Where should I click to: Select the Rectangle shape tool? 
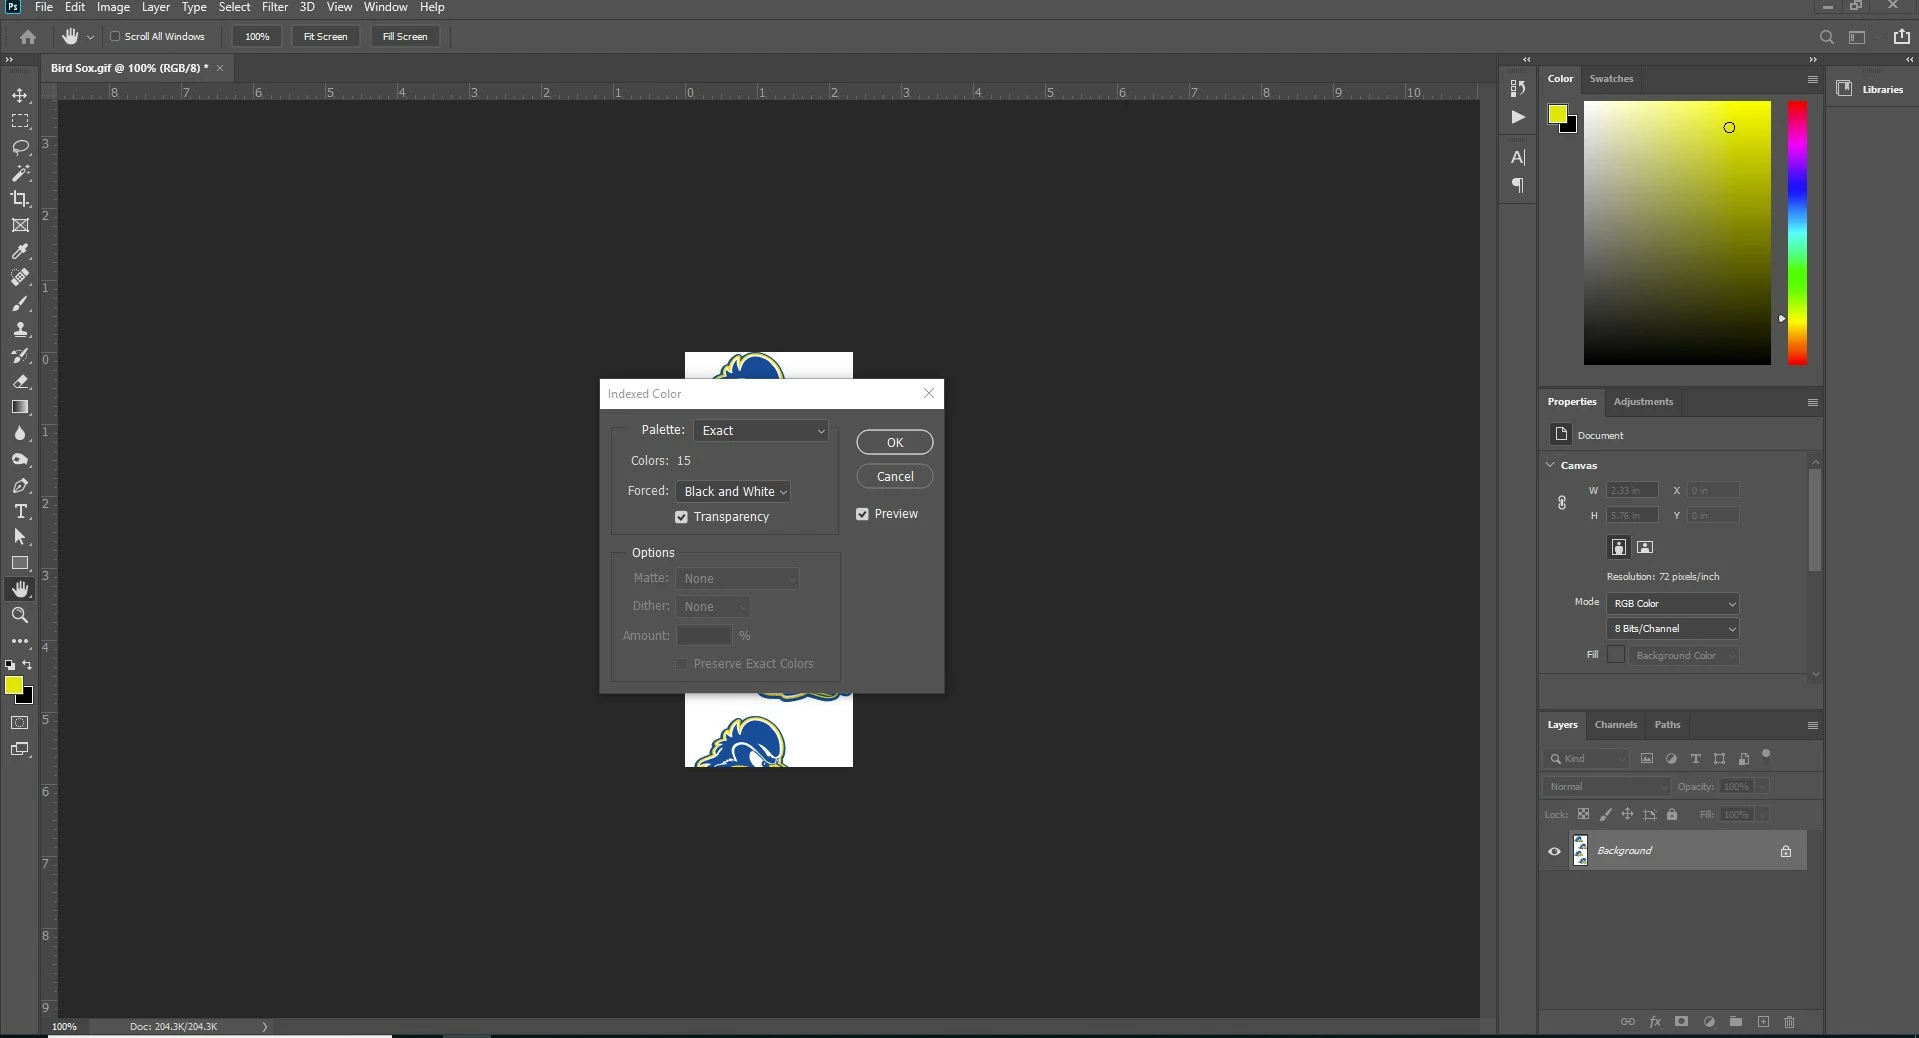[x=20, y=563]
